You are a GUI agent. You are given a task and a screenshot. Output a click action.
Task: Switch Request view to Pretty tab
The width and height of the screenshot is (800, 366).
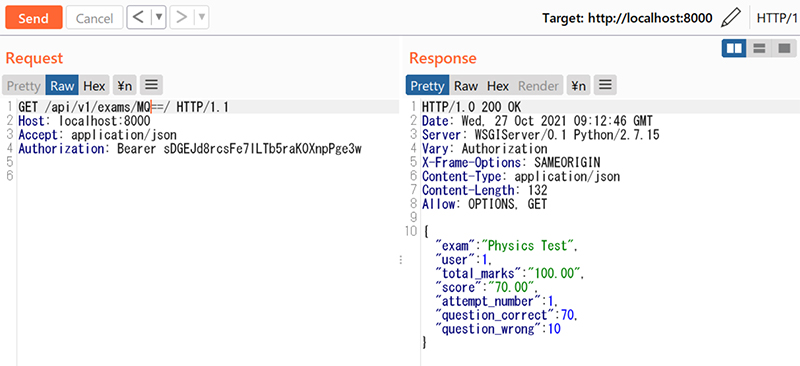coord(23,86)
